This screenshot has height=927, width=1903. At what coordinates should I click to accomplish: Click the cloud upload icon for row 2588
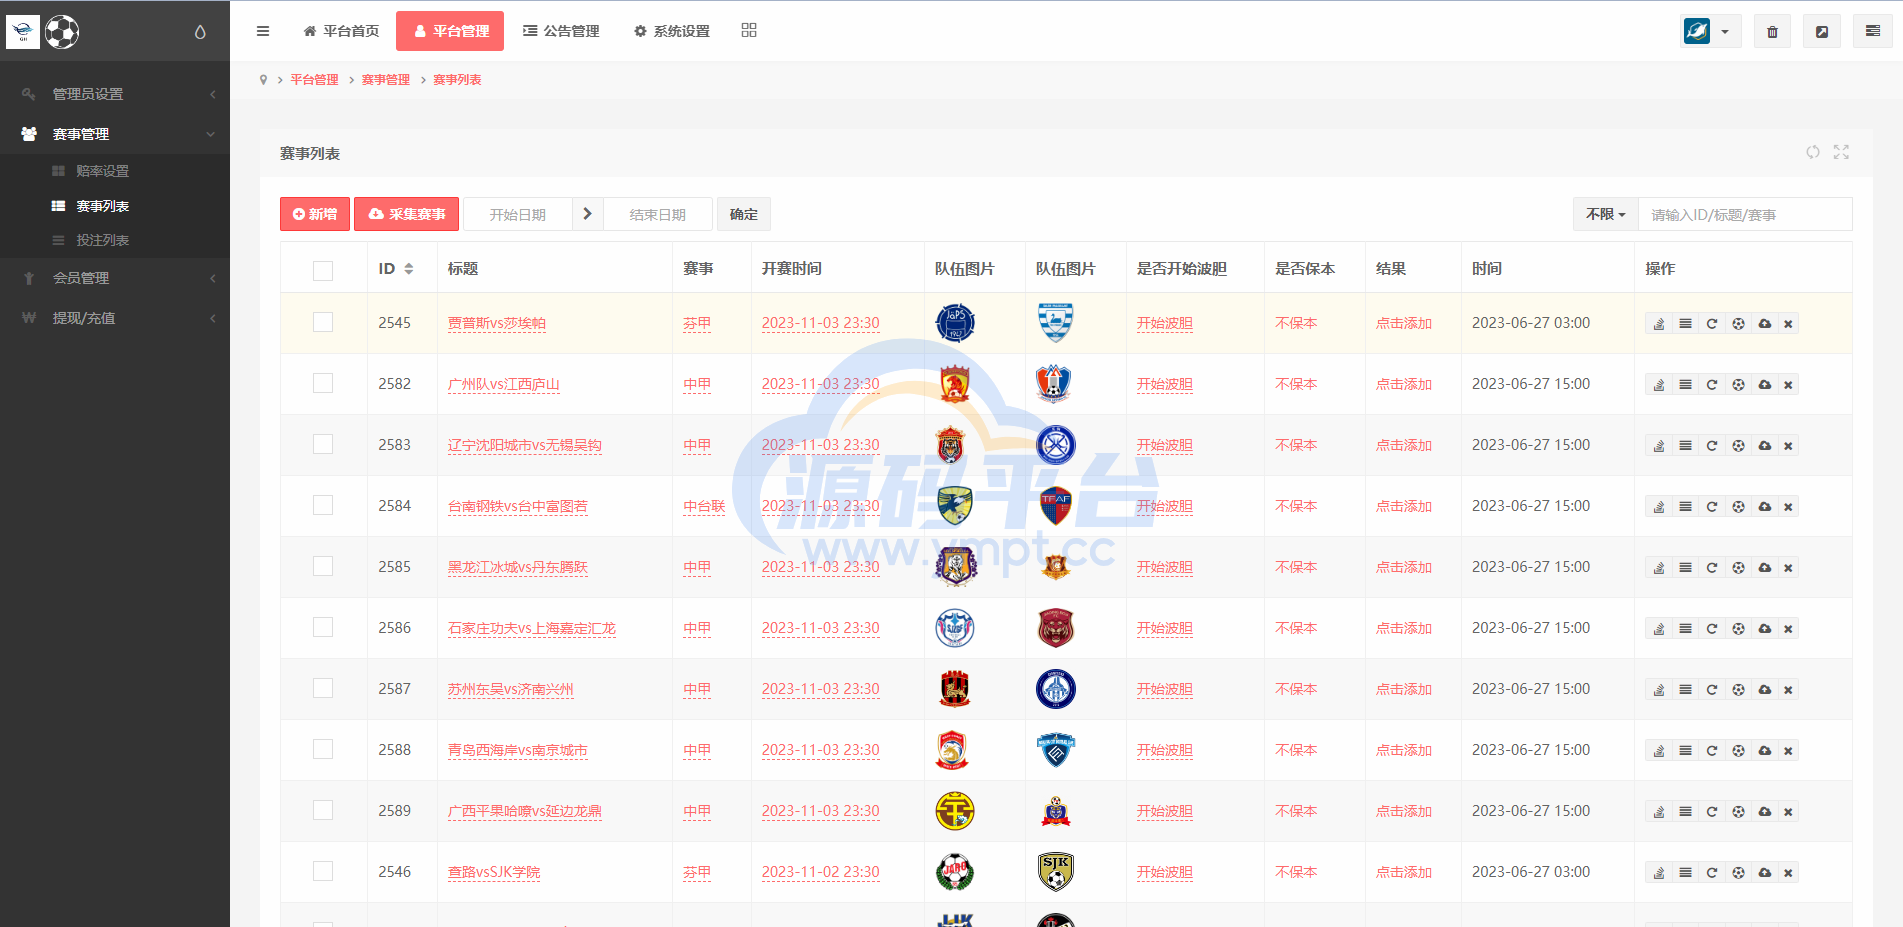pos(1765,750)
